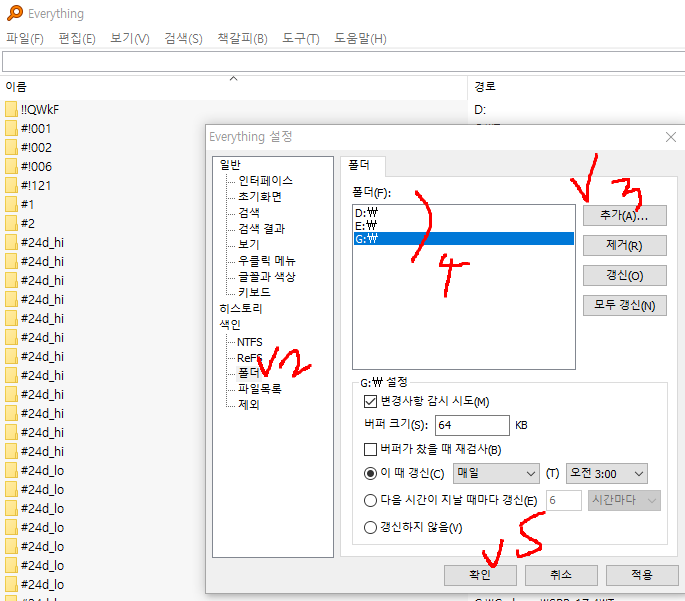
Task: Click 제거(R) button
Action: [625, 245]
